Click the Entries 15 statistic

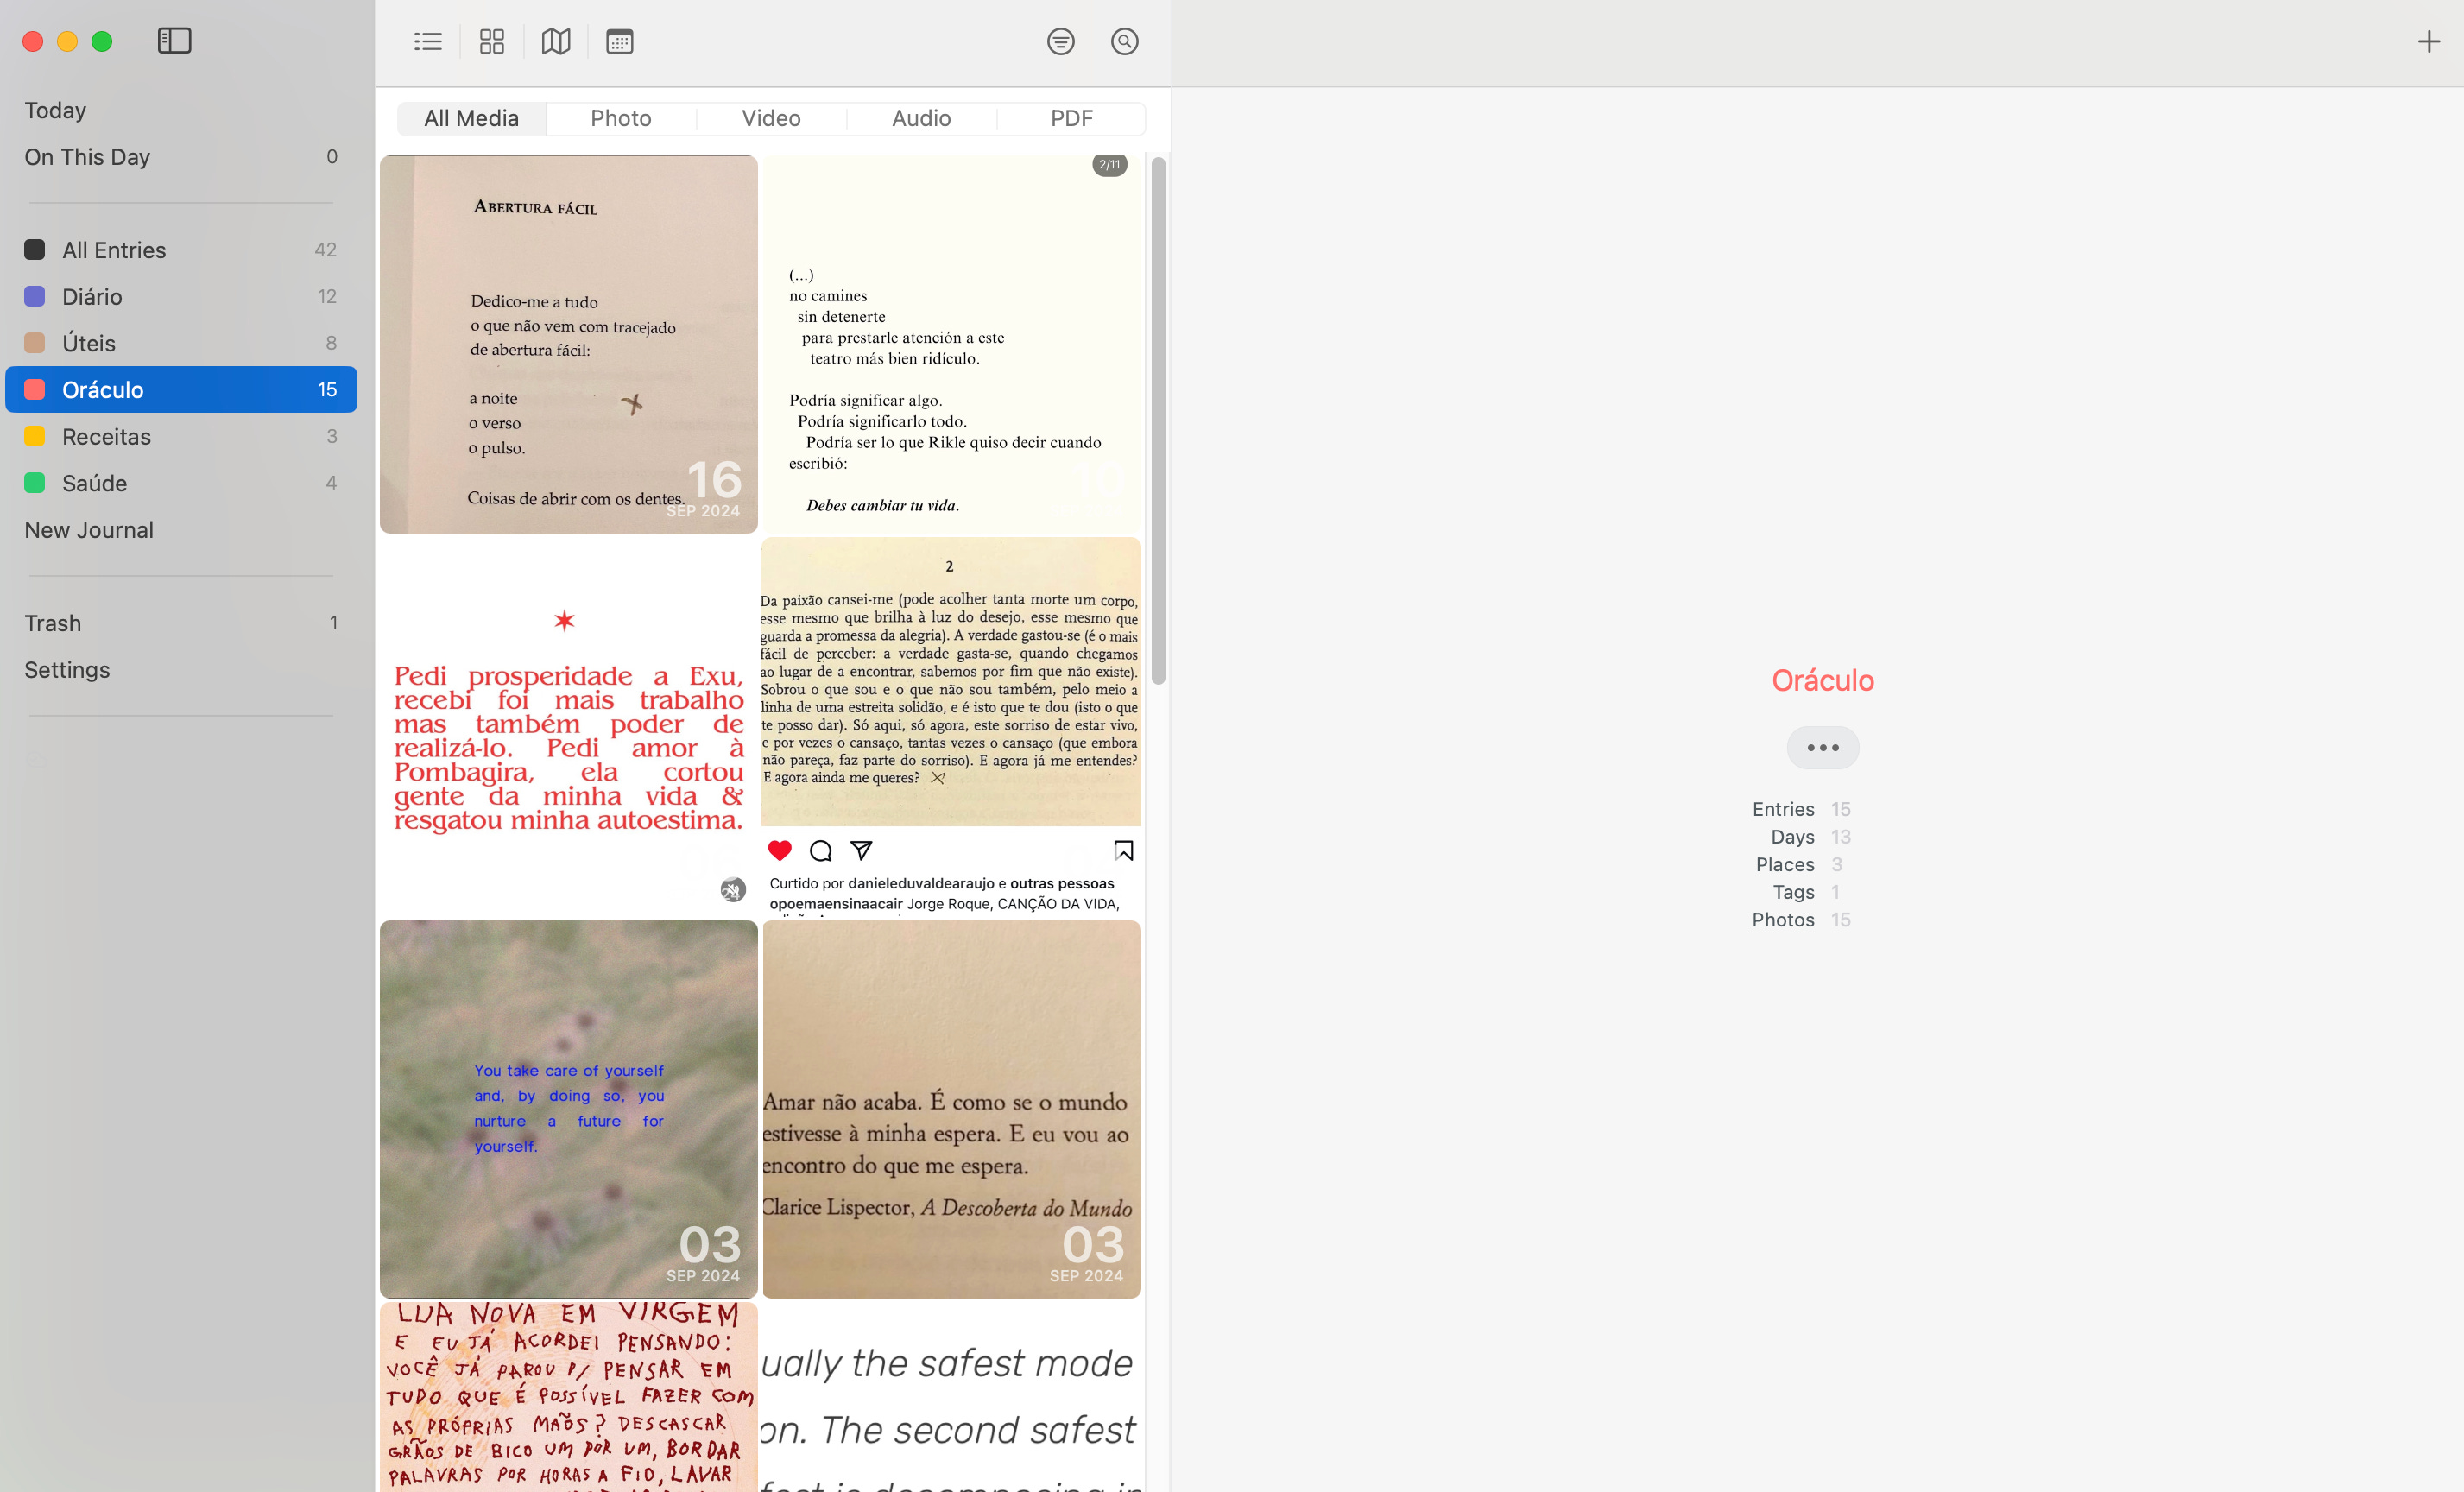[x=1801, y=809]
